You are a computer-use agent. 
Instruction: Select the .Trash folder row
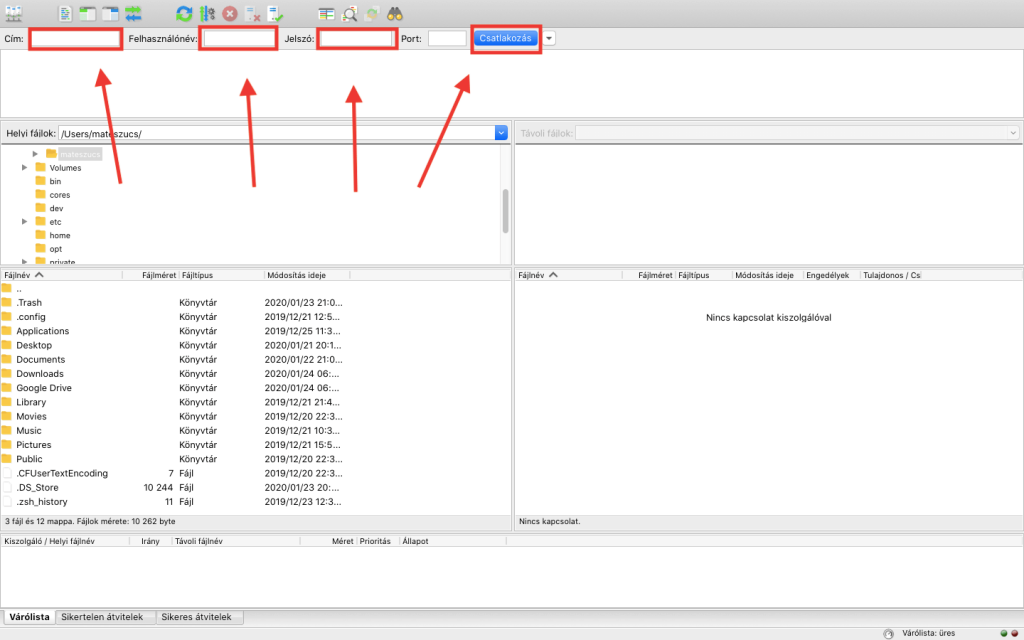click(256, 302)
